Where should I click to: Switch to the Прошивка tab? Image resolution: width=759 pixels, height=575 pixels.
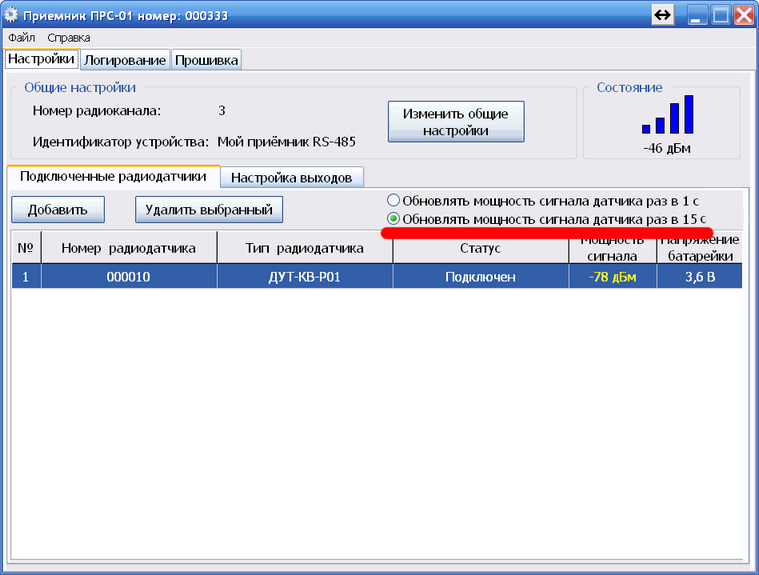pos(206,60)
